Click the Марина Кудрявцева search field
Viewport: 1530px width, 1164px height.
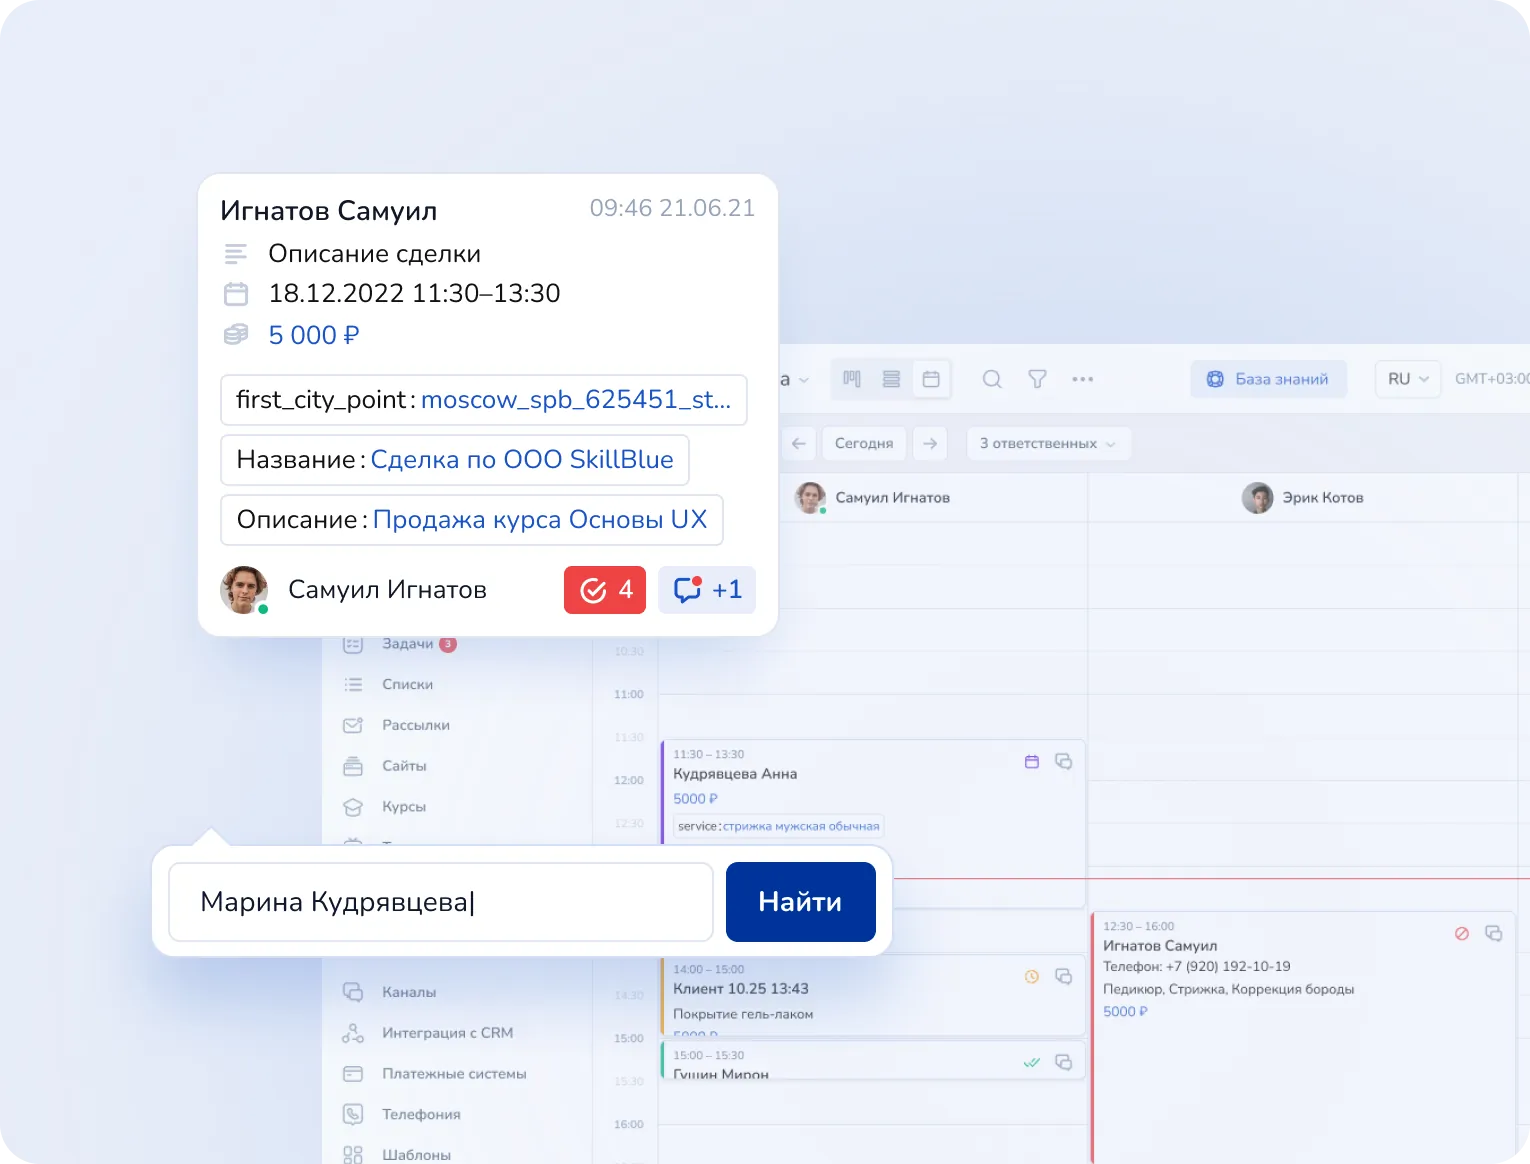tap(440, 902)
